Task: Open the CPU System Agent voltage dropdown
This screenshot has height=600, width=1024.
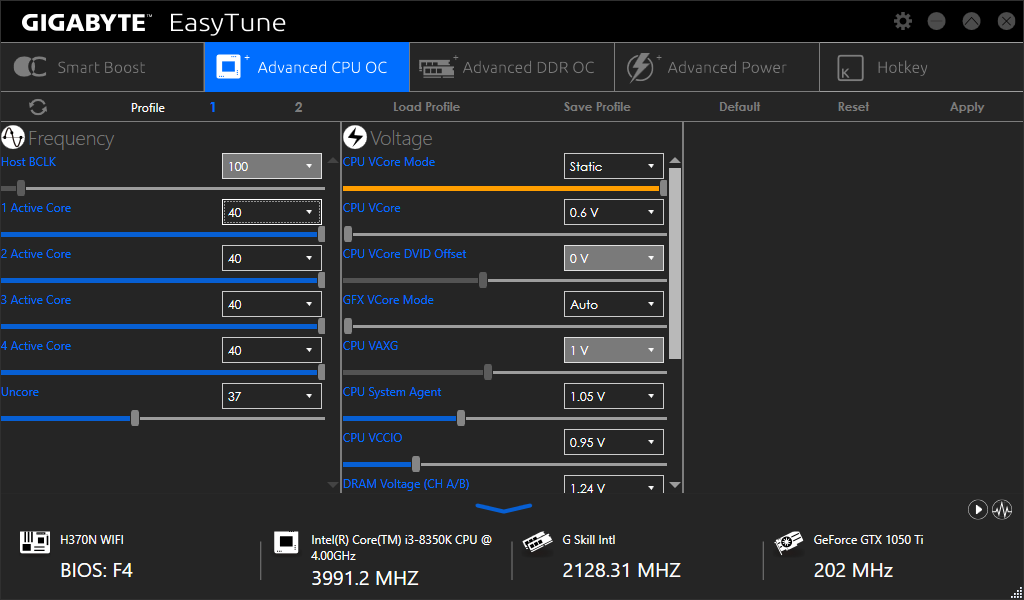Action: tap(614, 396)
